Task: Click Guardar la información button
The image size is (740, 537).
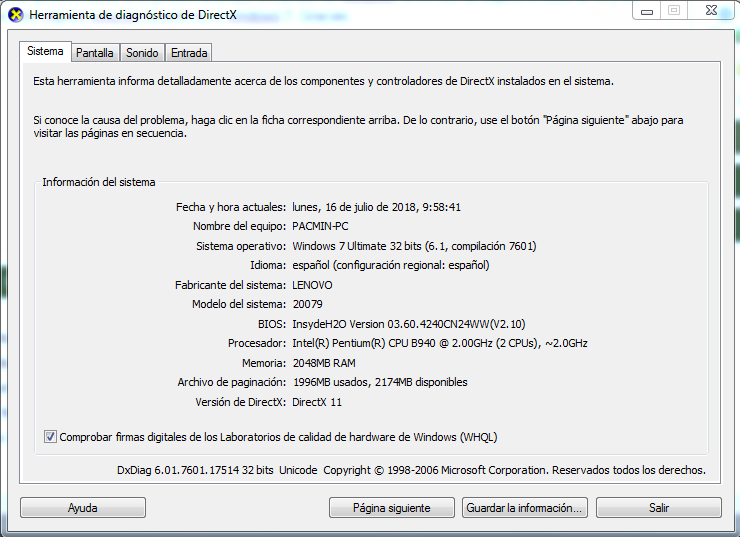Action: click(525, 508)
